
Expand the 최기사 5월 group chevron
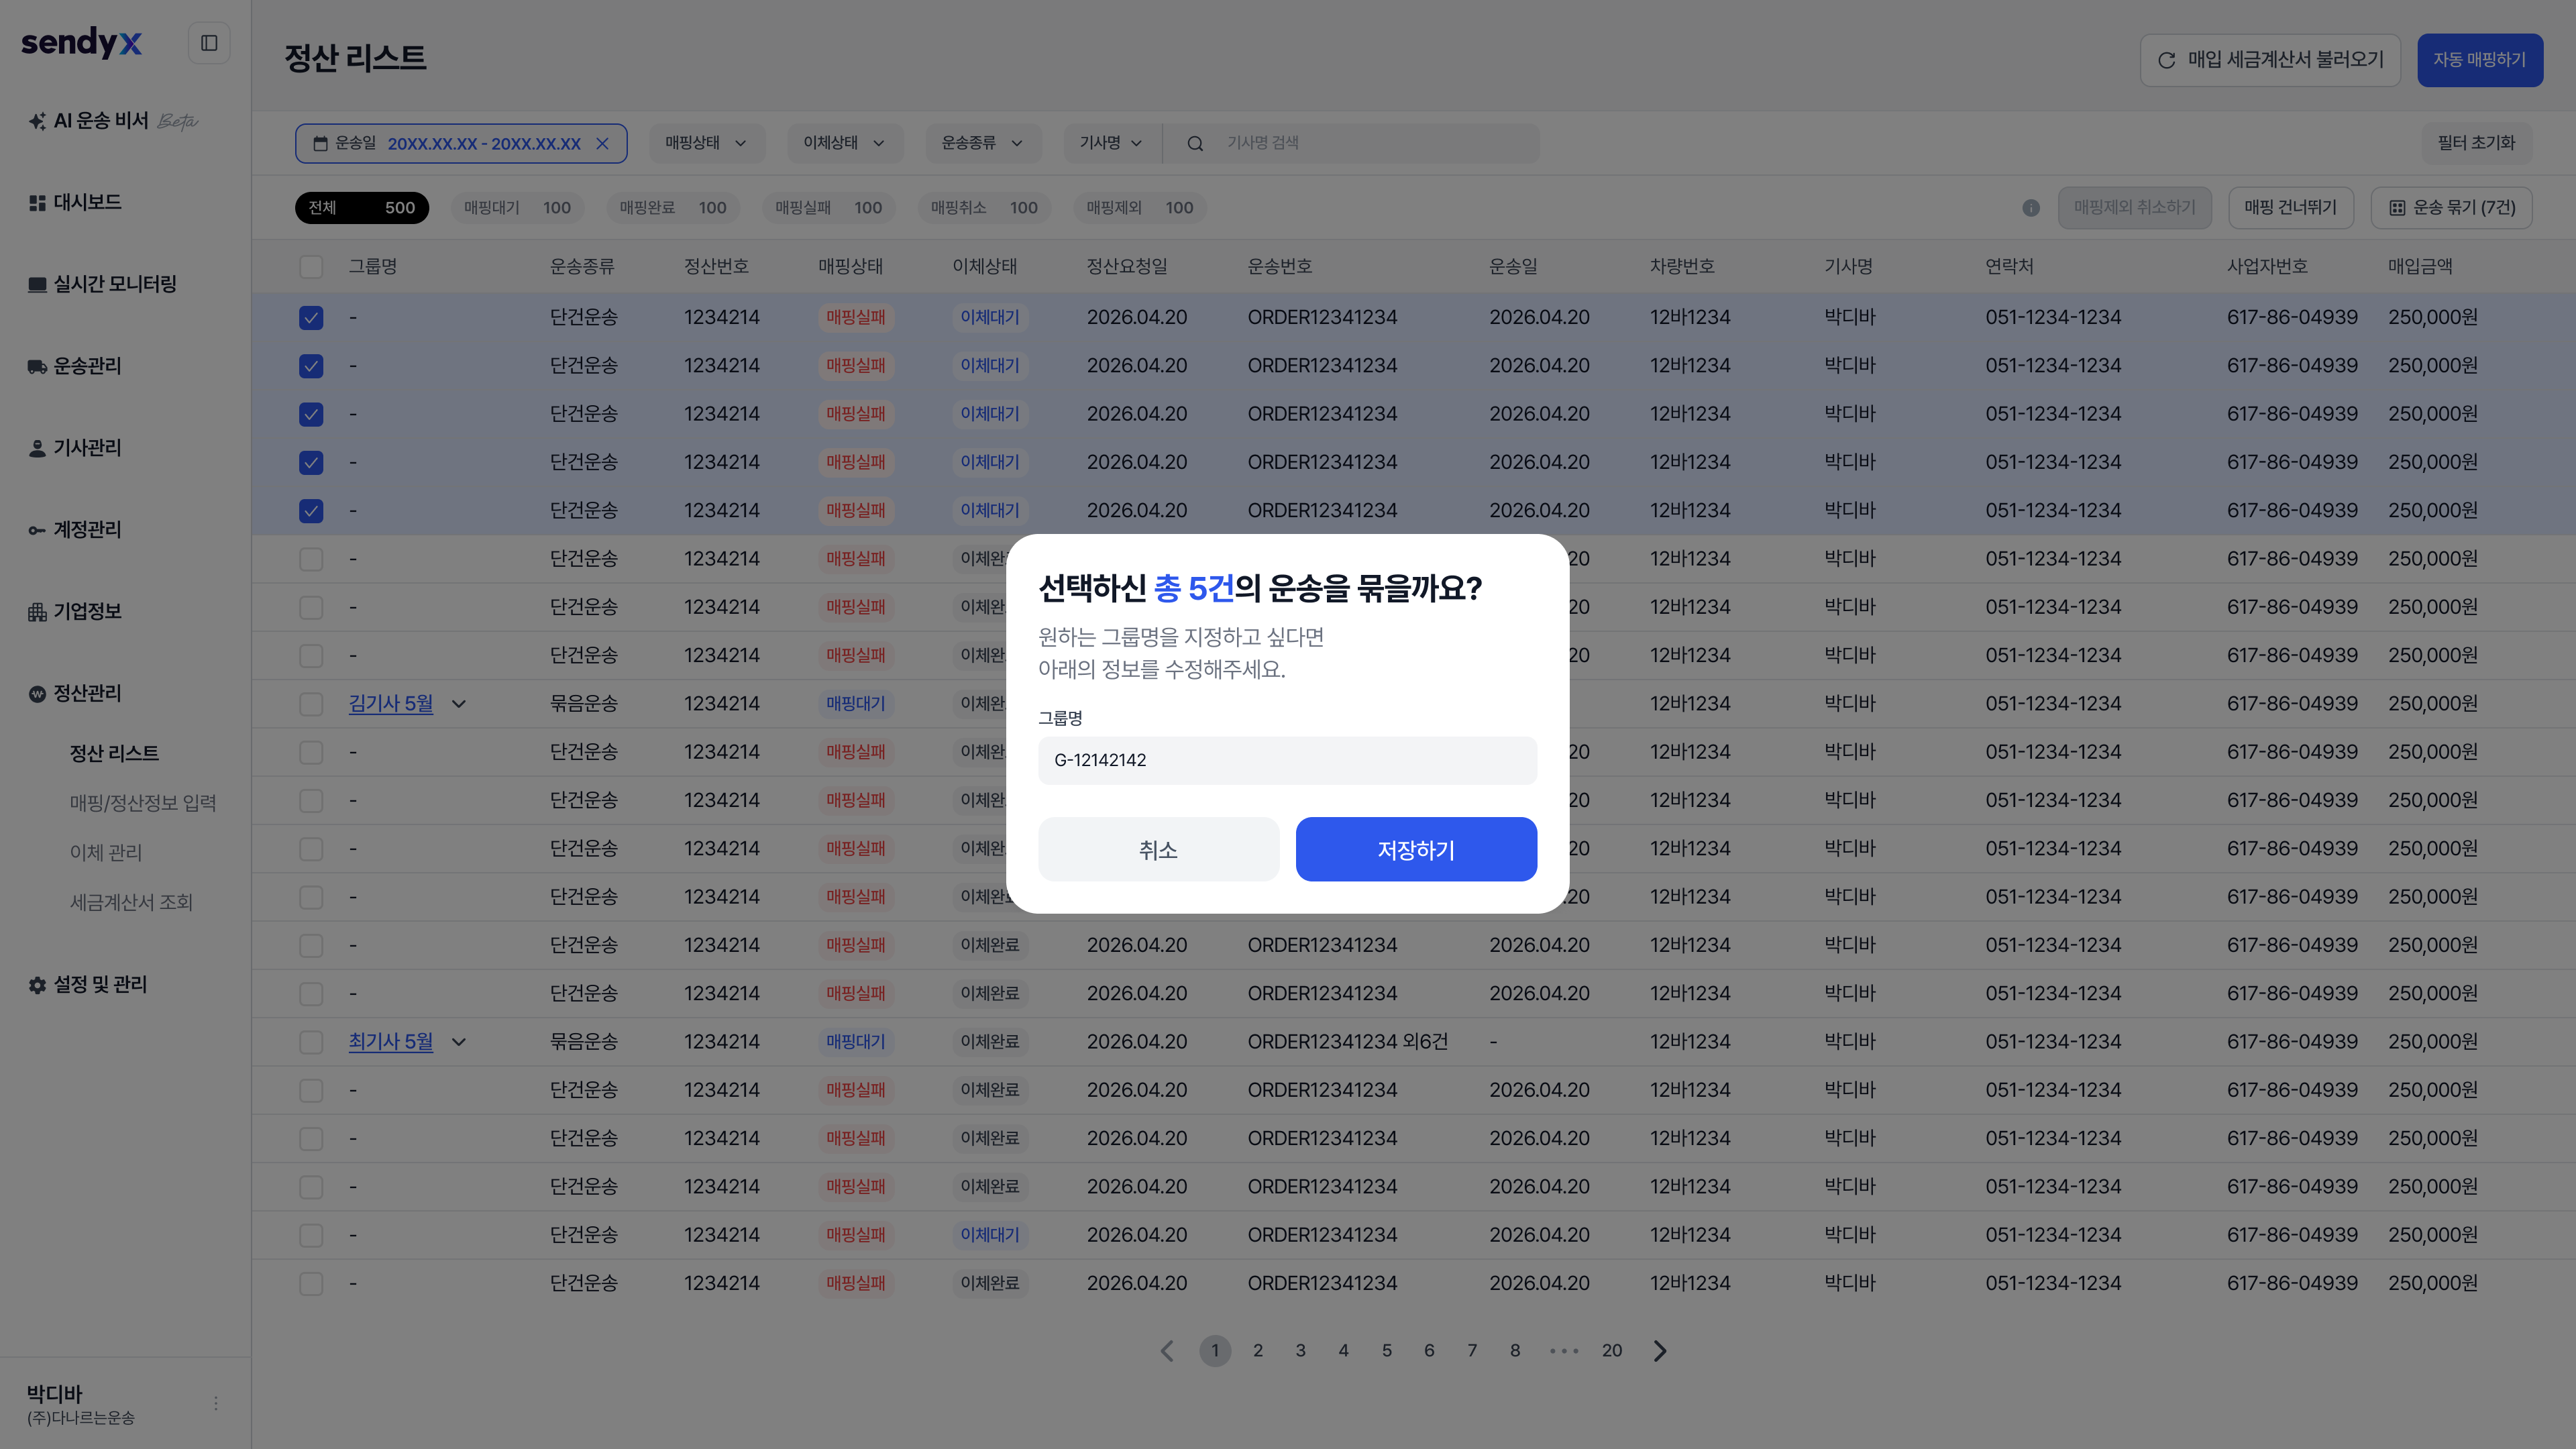pos(459,1042)
